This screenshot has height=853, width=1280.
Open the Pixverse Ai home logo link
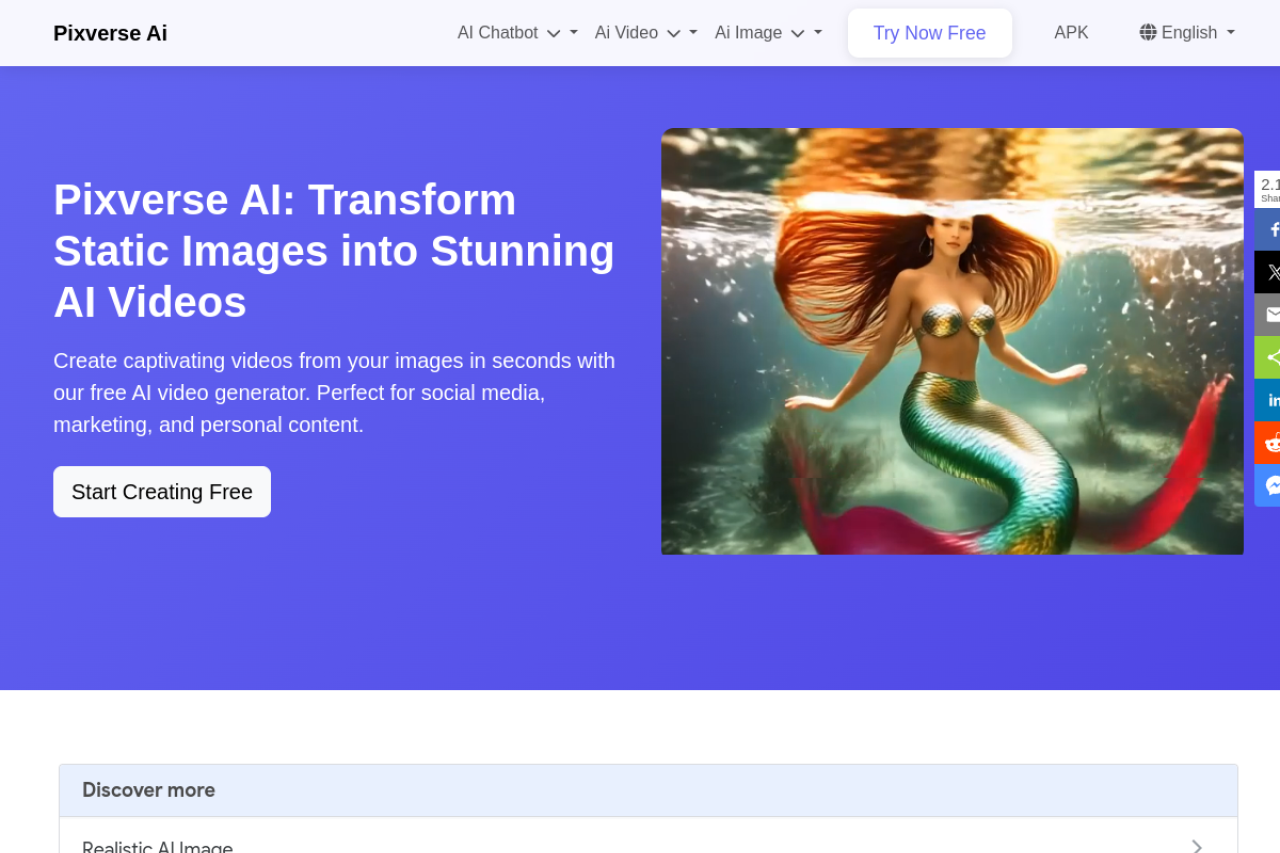pos(110,33)
